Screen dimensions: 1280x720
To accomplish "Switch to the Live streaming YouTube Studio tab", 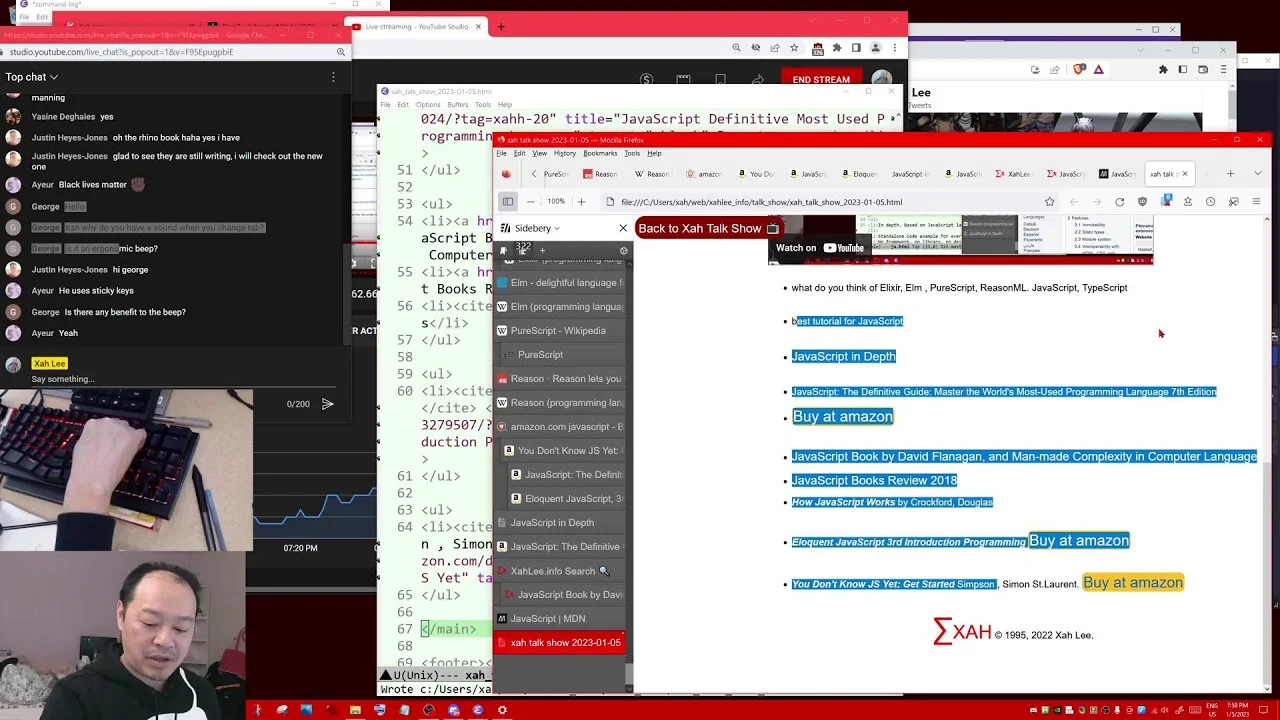I will [x=417, y=26].
